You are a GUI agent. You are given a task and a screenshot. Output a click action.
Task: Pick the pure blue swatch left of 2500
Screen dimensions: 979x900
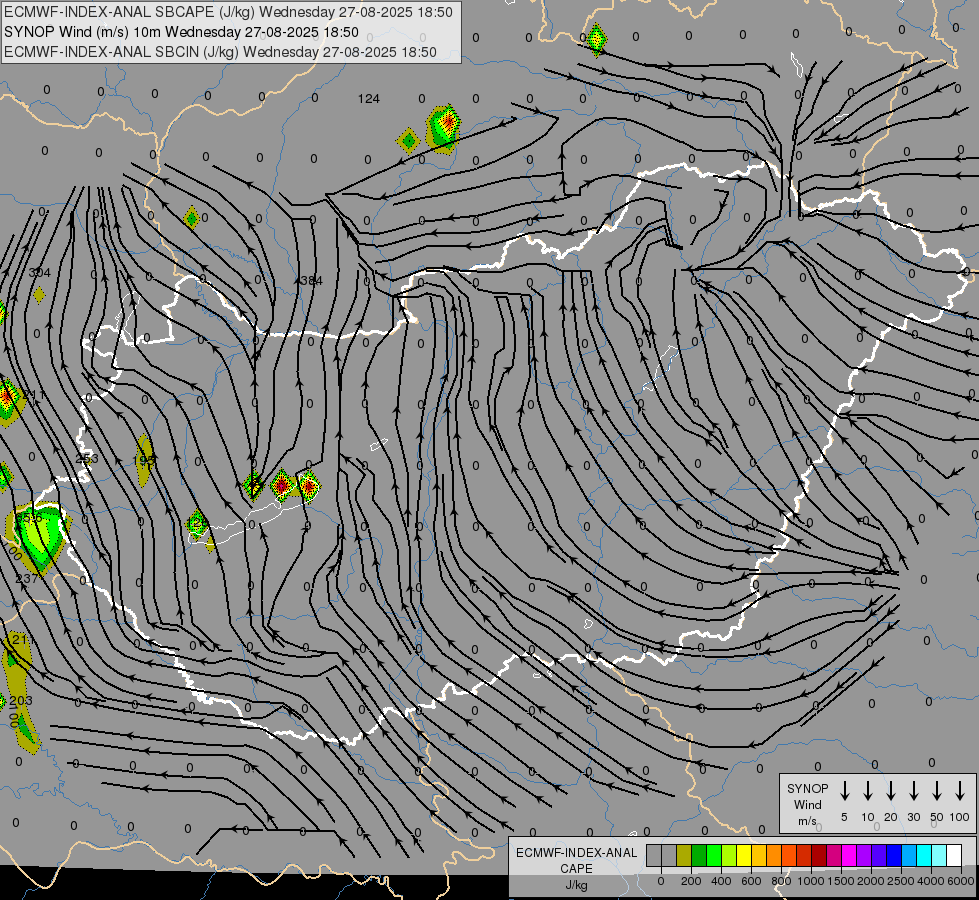pos(894,855)
